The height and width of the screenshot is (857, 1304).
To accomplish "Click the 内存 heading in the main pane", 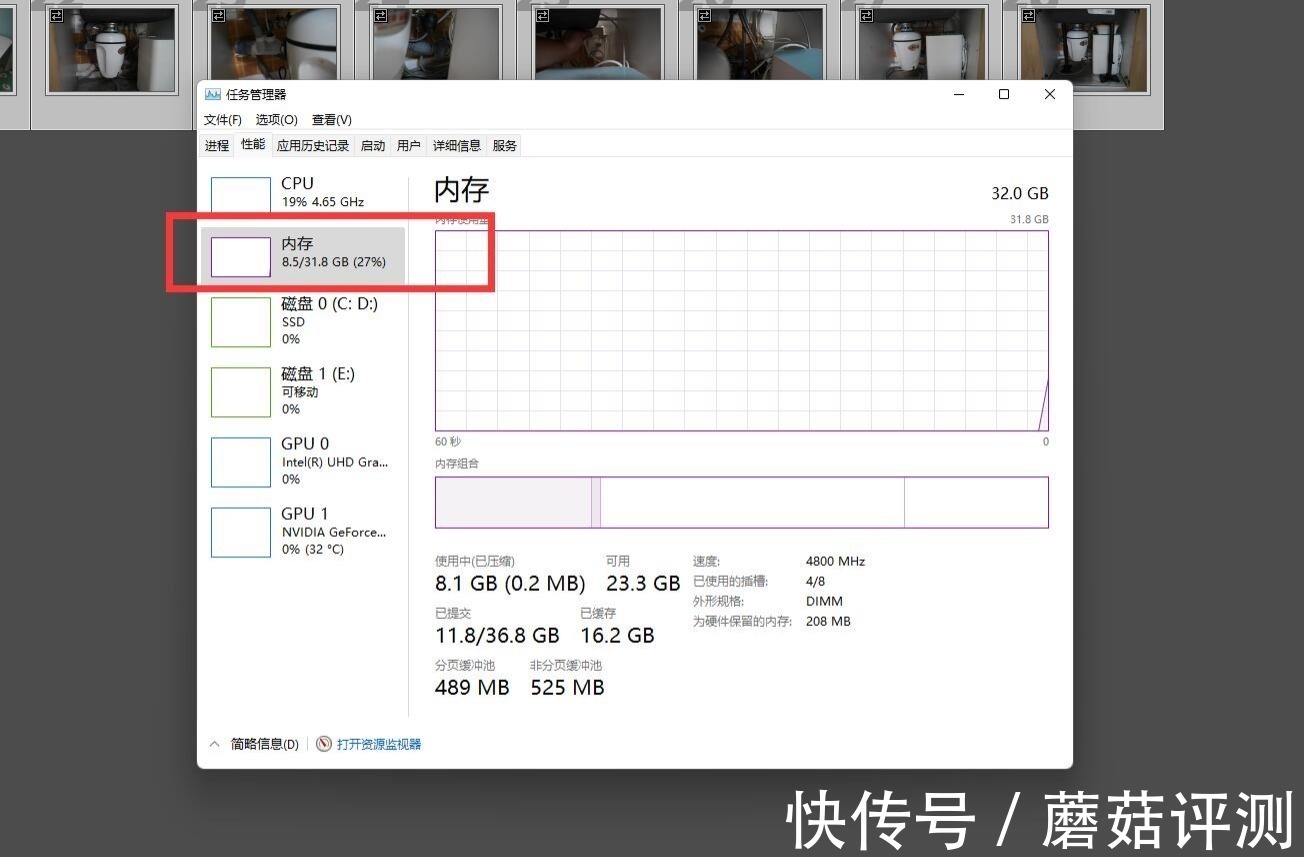I will click(462, 191).
